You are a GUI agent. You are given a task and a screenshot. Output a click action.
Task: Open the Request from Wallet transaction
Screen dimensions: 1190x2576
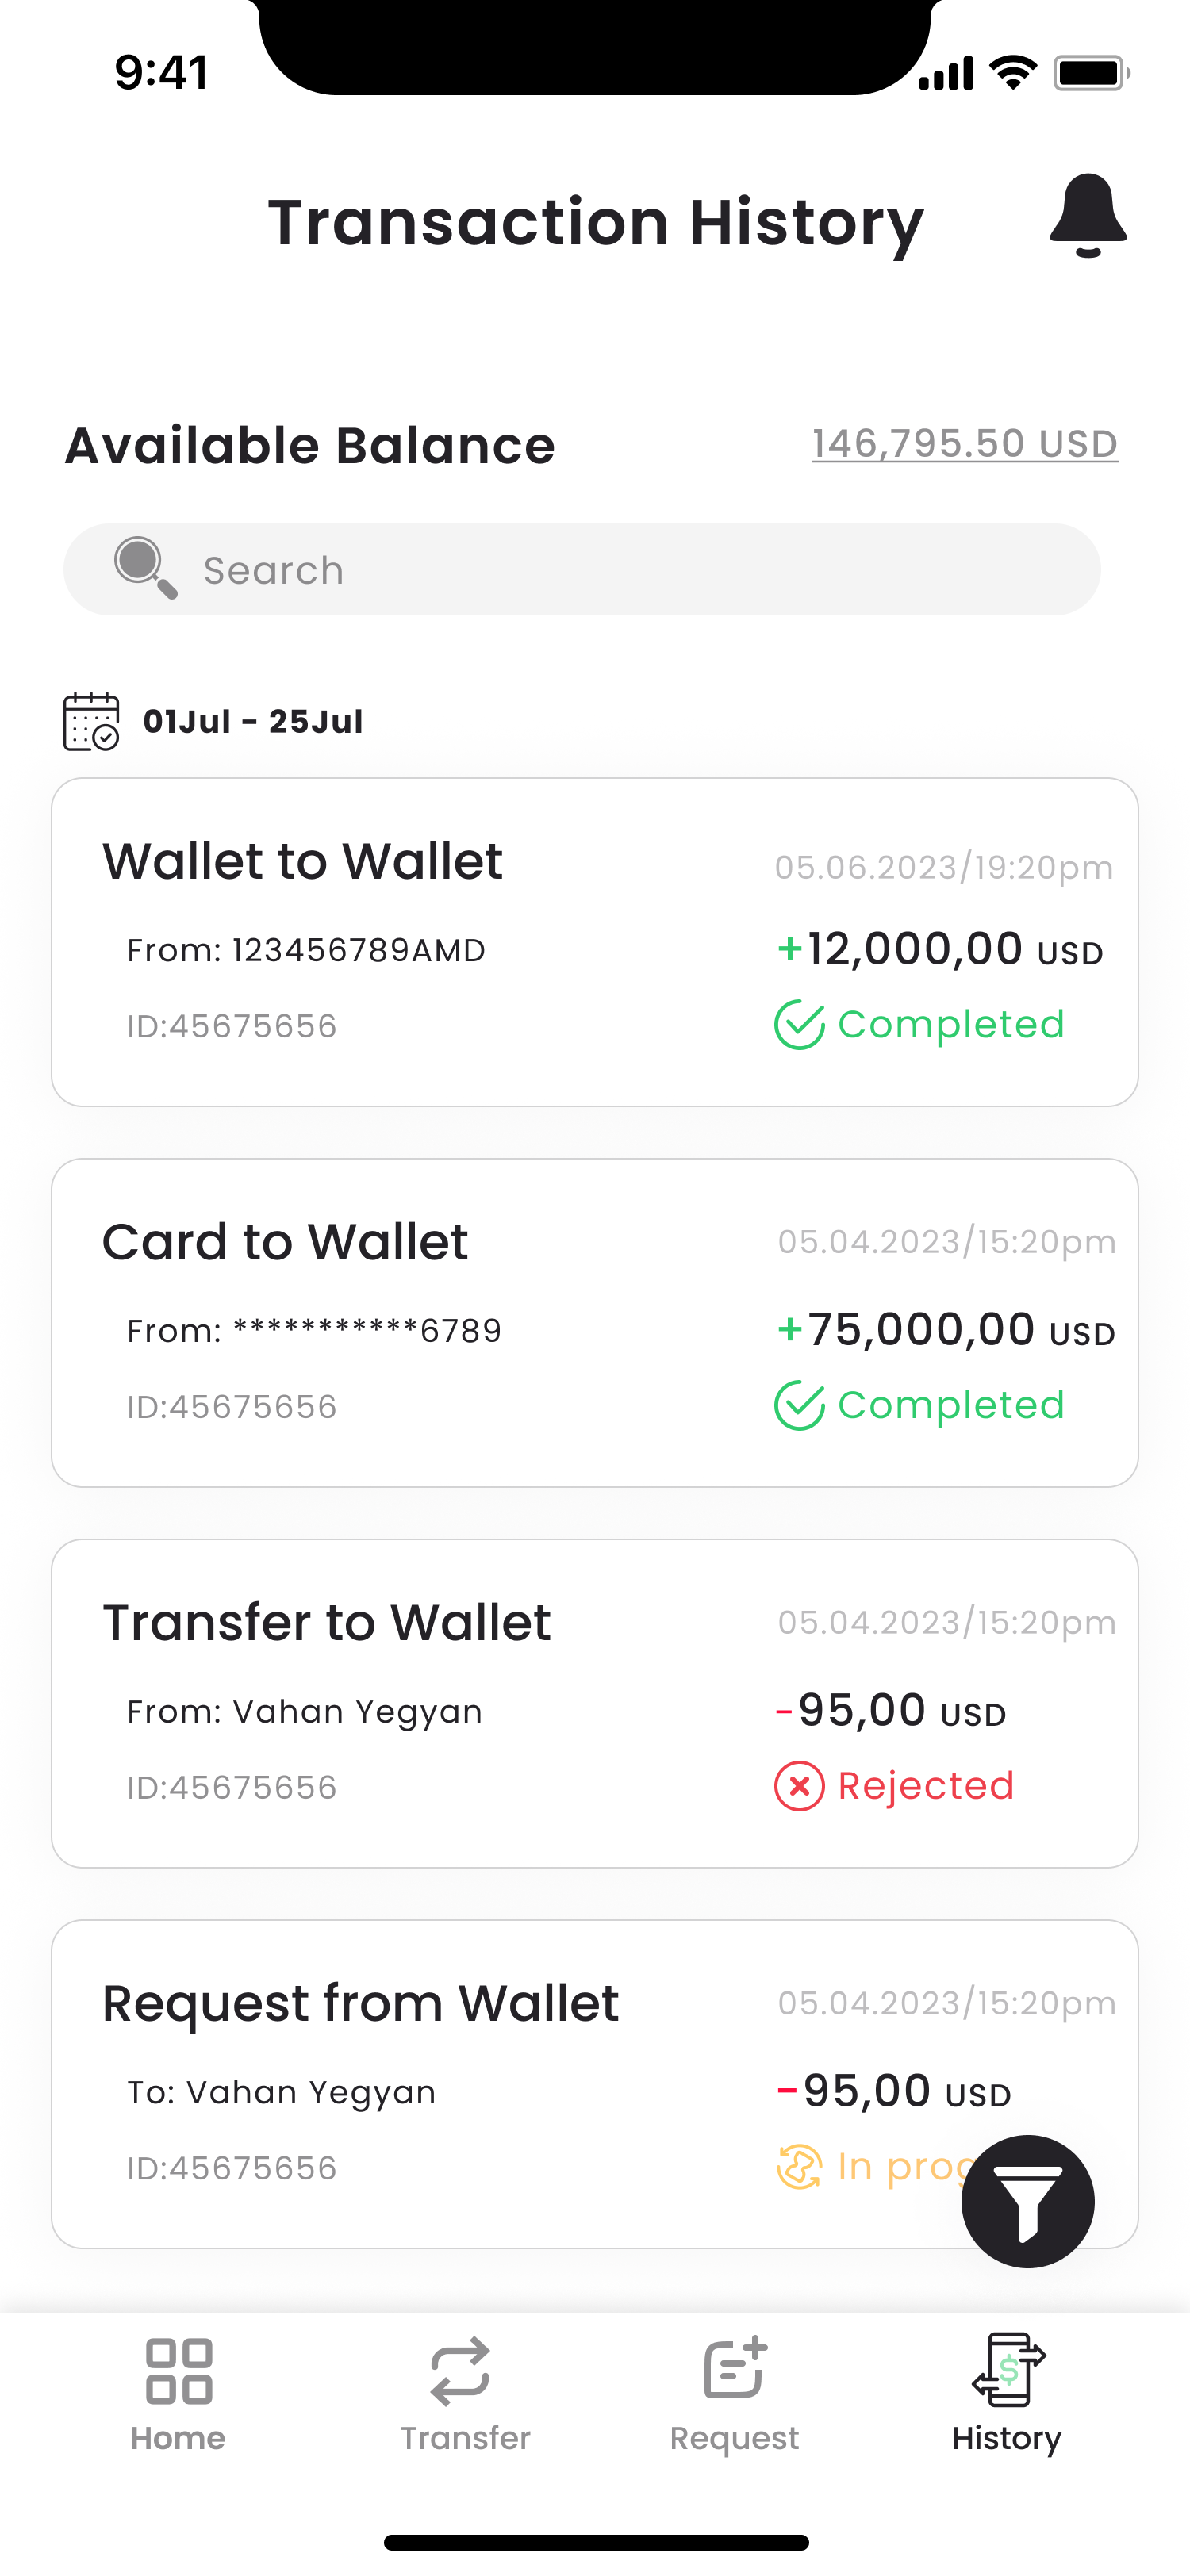[x=595, y=2084]
